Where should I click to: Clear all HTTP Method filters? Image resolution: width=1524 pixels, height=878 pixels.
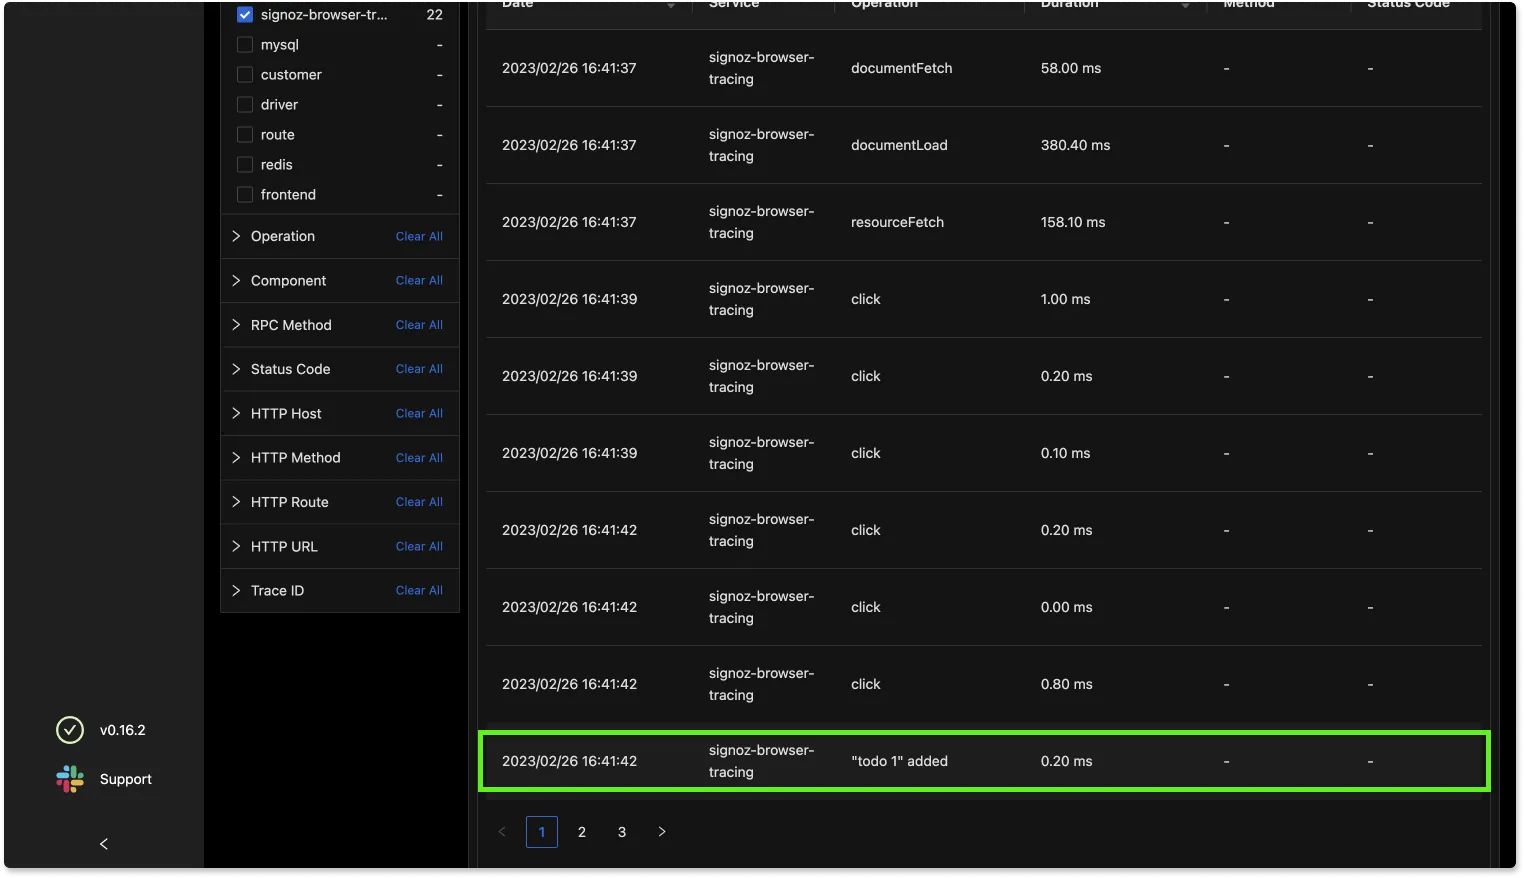point(419,458)
